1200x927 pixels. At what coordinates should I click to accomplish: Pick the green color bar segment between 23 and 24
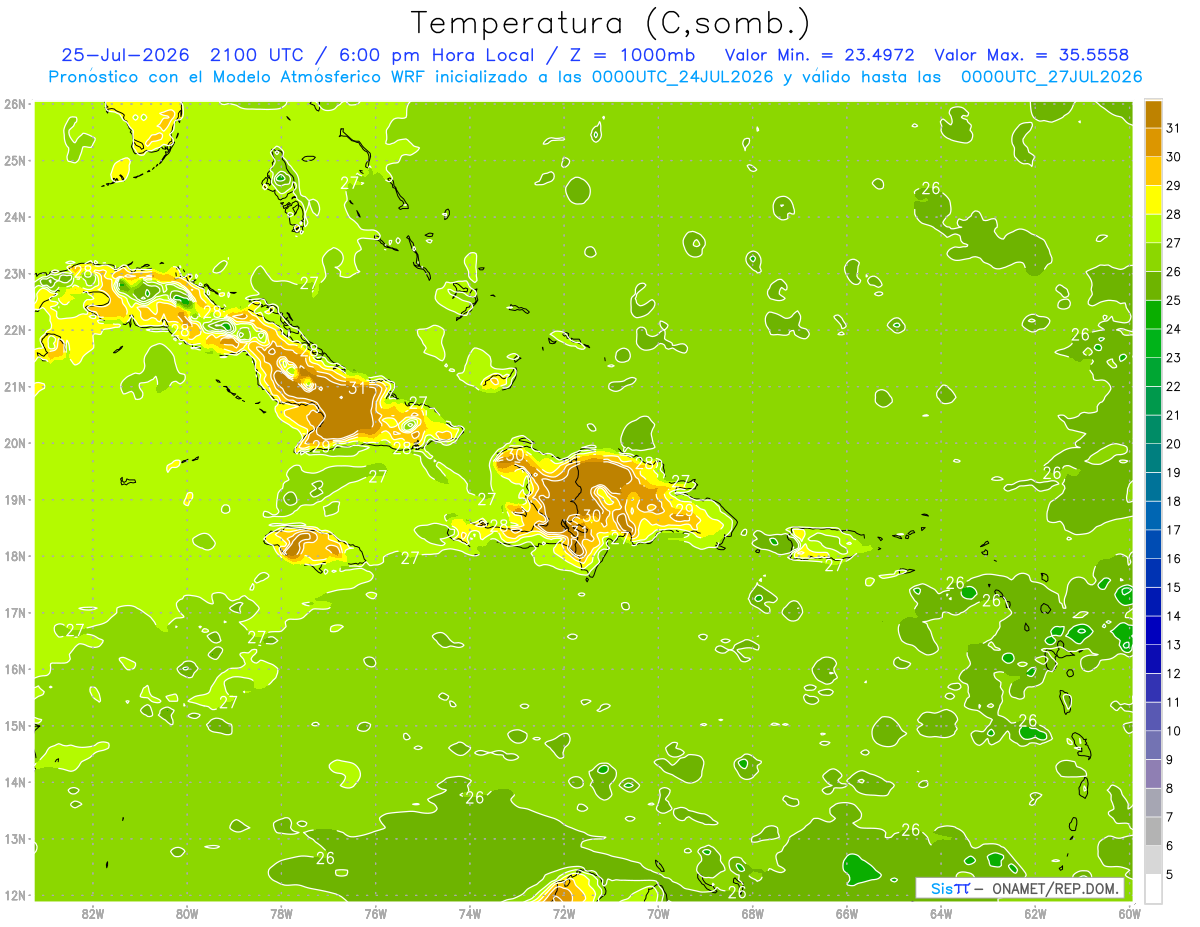tap(1153, 343)
